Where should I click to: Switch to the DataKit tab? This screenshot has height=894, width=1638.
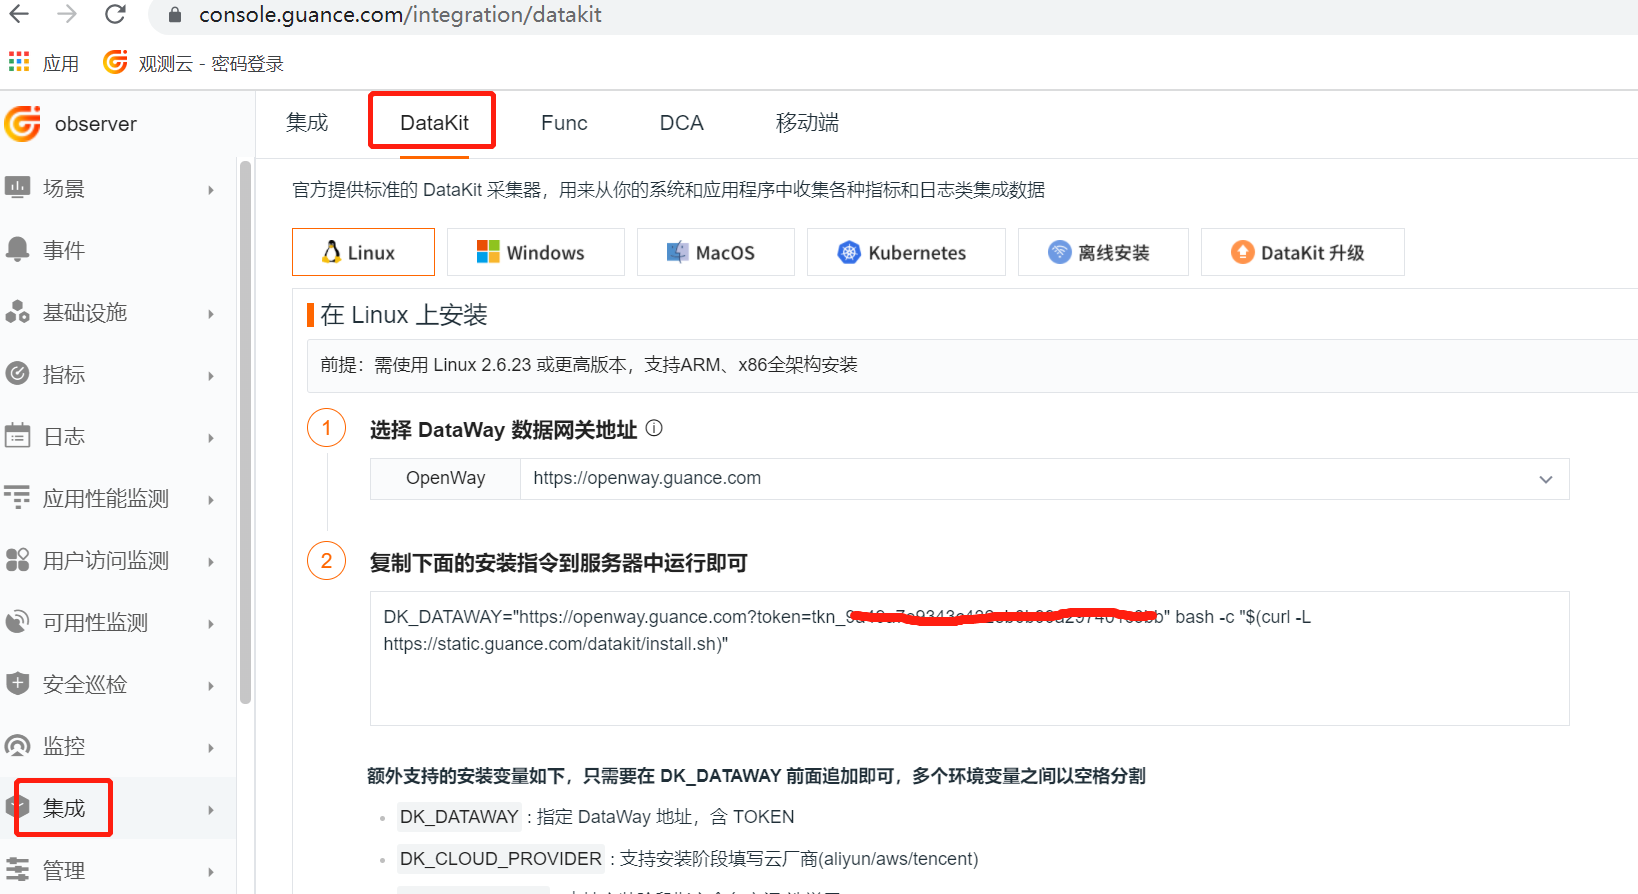pos(434,123)
